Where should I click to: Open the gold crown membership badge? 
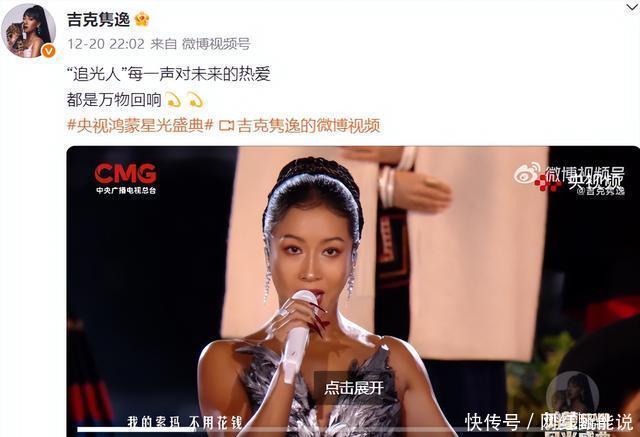(x=142, y=19)
